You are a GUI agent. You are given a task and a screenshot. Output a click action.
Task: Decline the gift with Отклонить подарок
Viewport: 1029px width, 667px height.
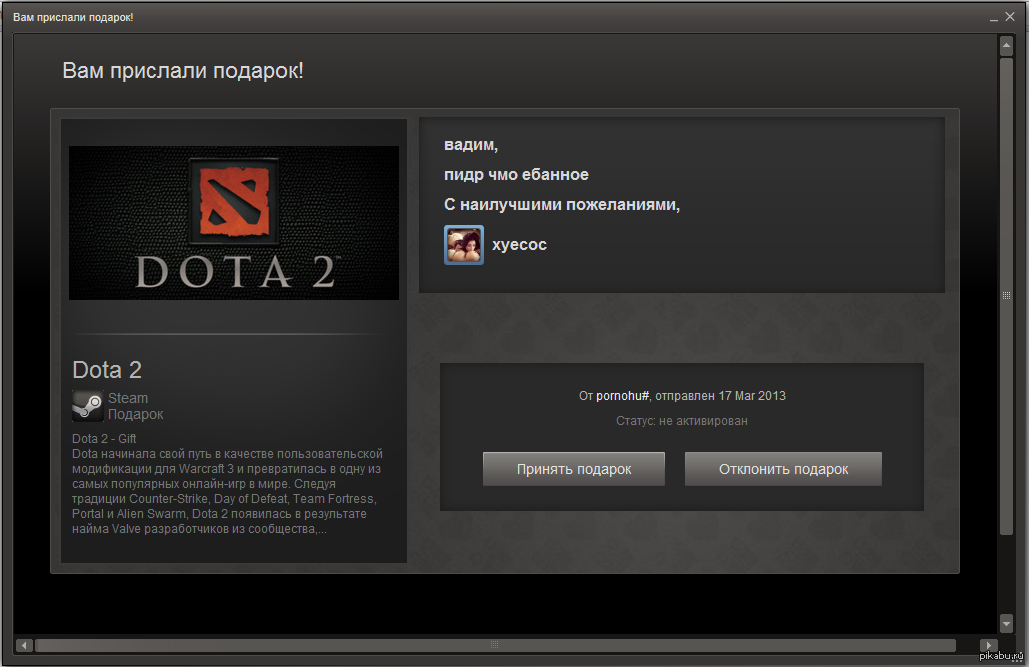[783, 469]
